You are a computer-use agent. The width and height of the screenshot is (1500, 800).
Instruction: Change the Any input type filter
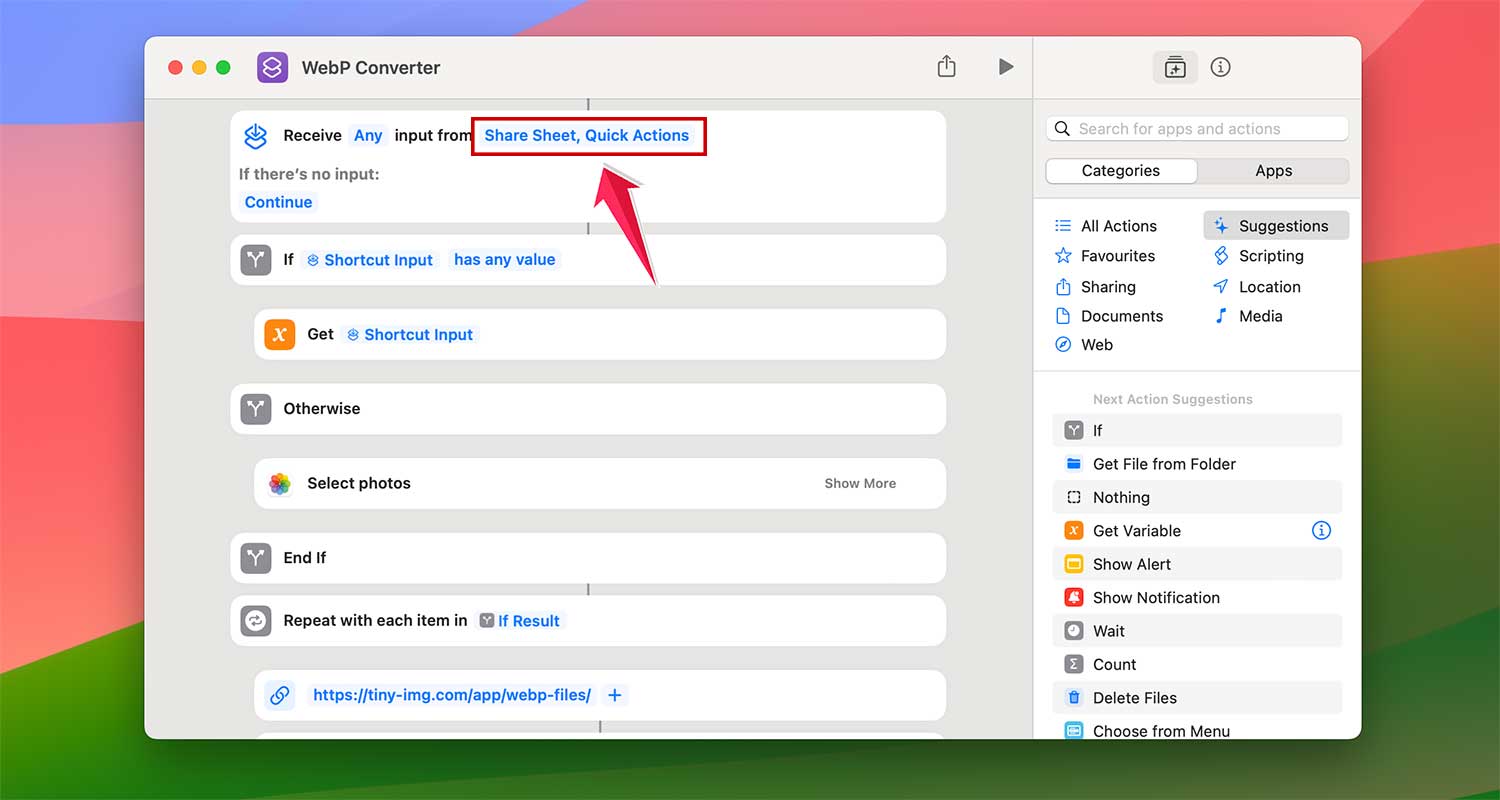368,135
